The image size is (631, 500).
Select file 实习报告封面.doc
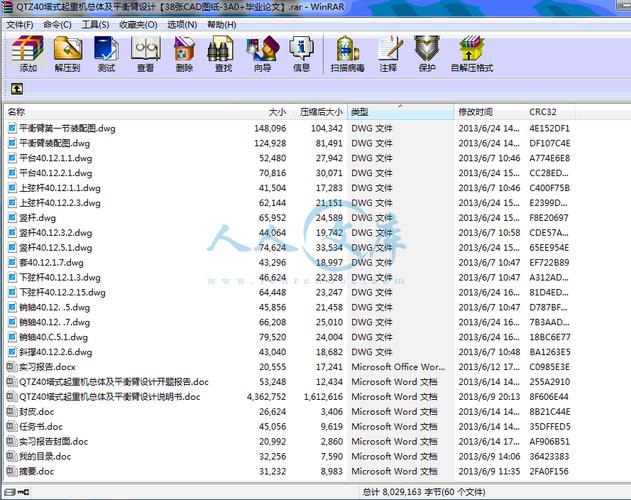pyautogui.click(x=54, y=441)
